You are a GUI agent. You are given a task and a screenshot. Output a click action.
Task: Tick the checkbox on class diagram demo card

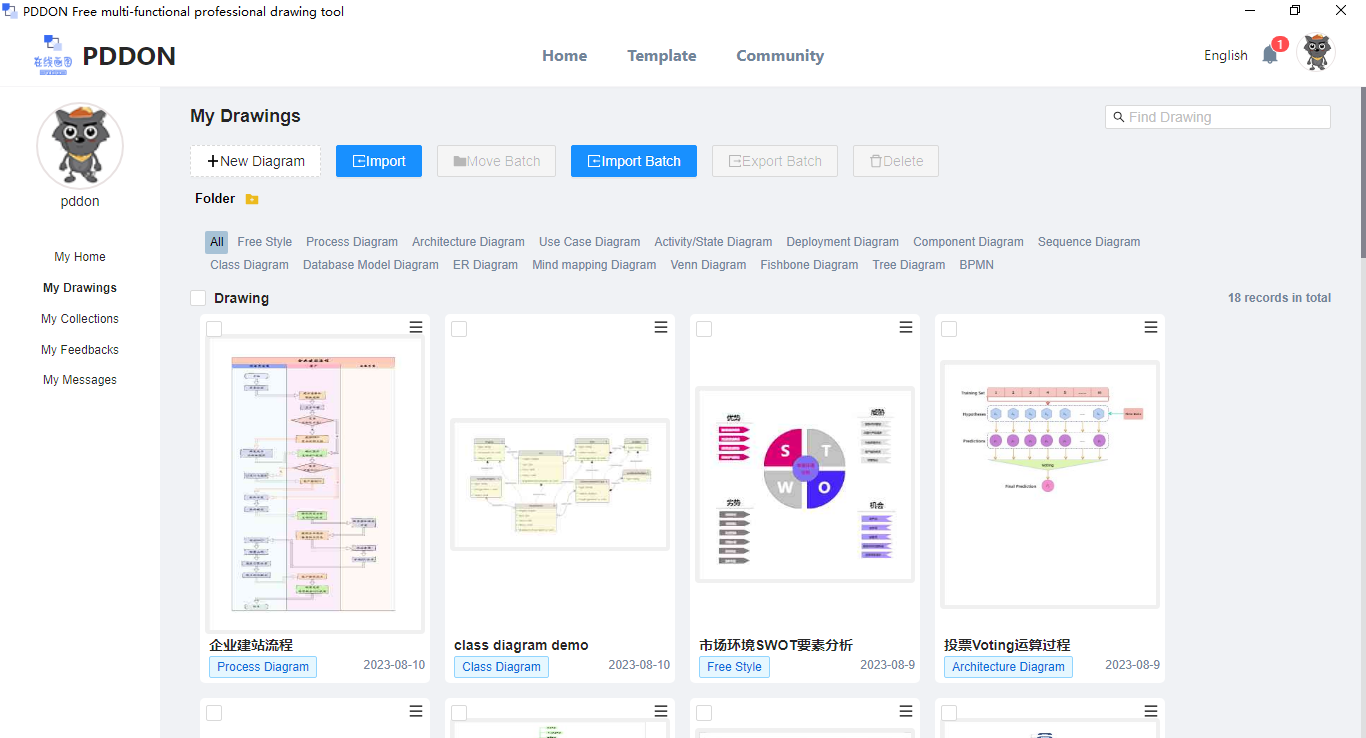[x=459, y=329]
